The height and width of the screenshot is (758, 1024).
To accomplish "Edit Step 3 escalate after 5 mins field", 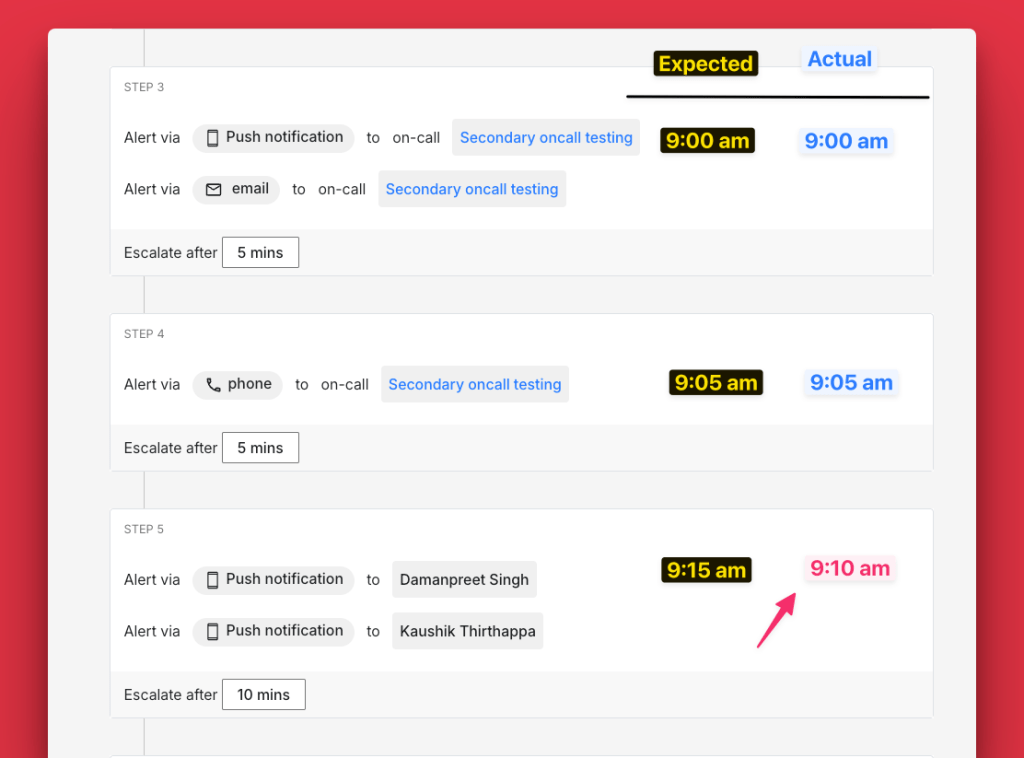I will point(260,253).
